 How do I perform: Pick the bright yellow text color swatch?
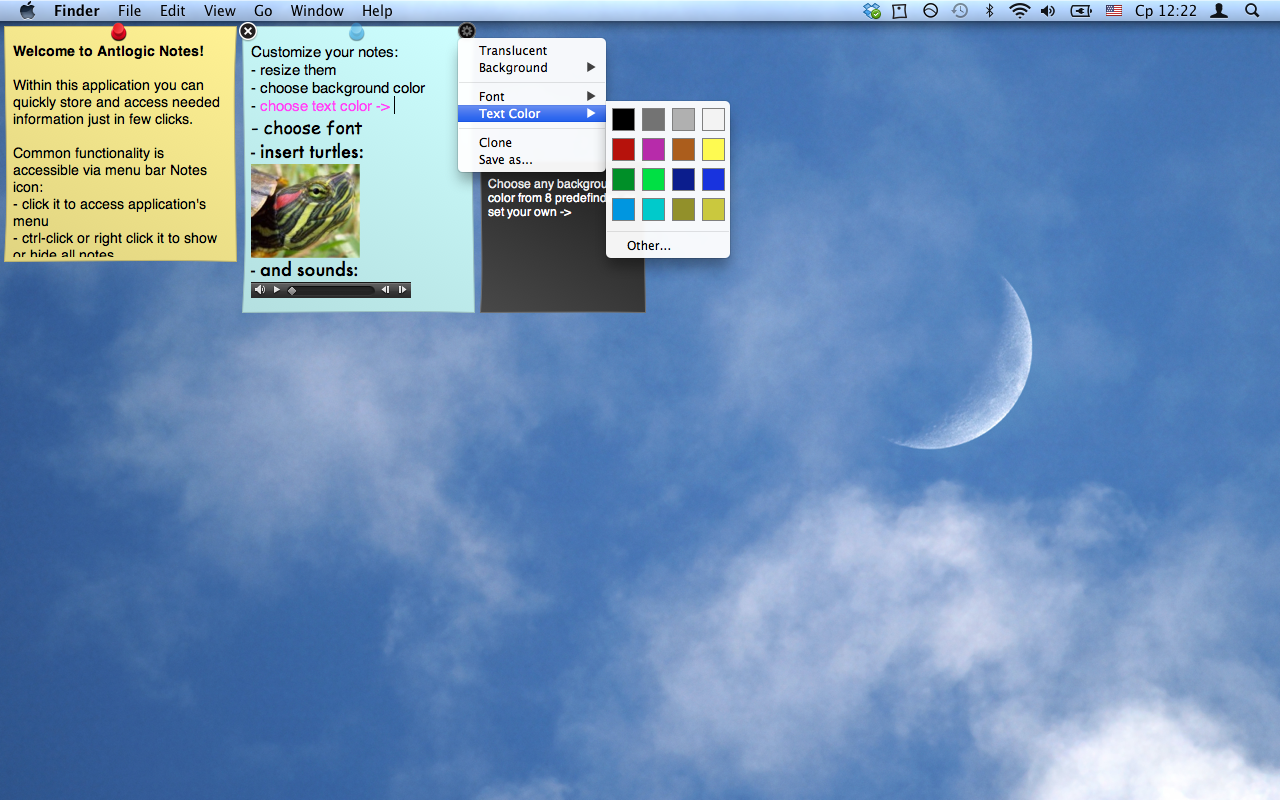click(713, 150)
